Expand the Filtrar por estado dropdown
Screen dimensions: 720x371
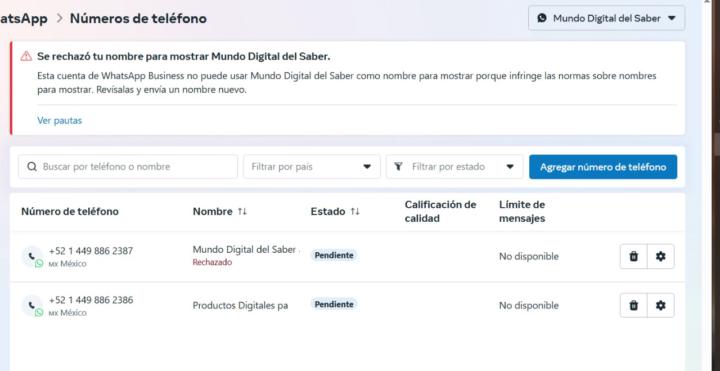454,167
